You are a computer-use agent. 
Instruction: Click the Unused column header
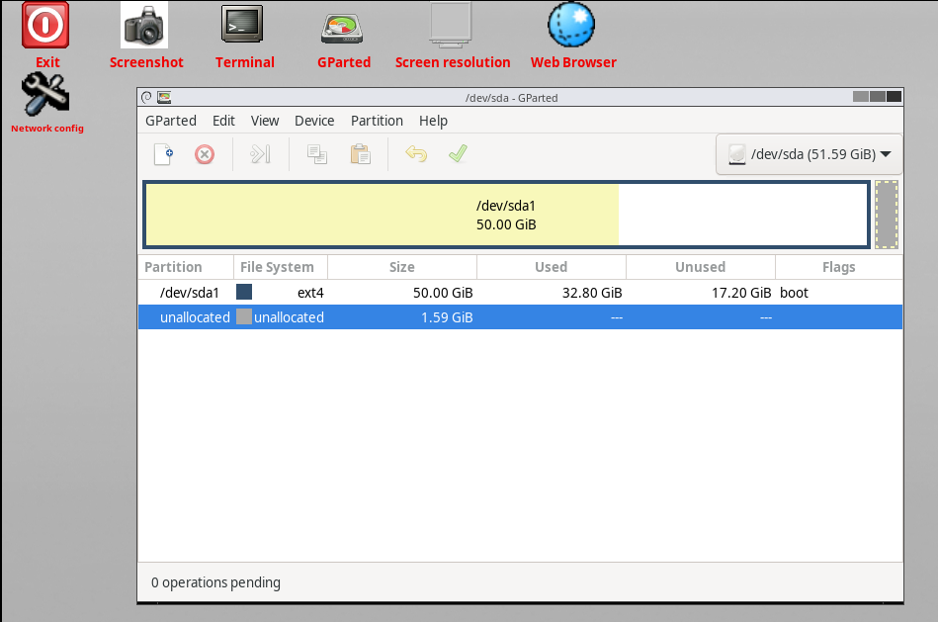[x=701, y=267]
